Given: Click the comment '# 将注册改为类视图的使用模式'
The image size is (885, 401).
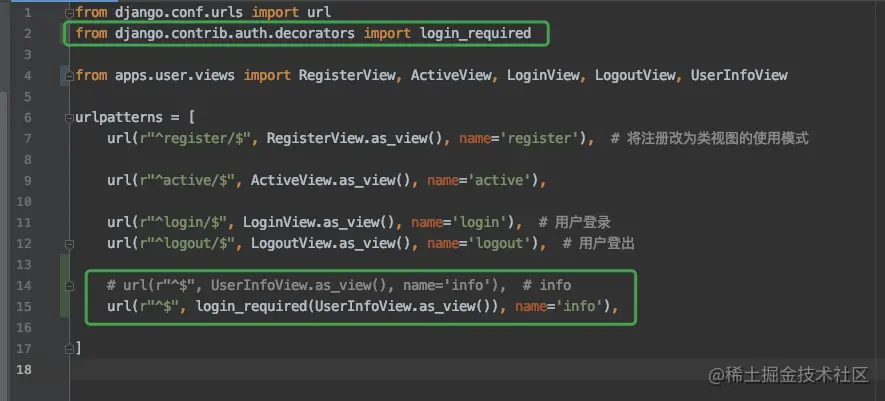Looking at the screenshot, I should (x=709, y=138).
